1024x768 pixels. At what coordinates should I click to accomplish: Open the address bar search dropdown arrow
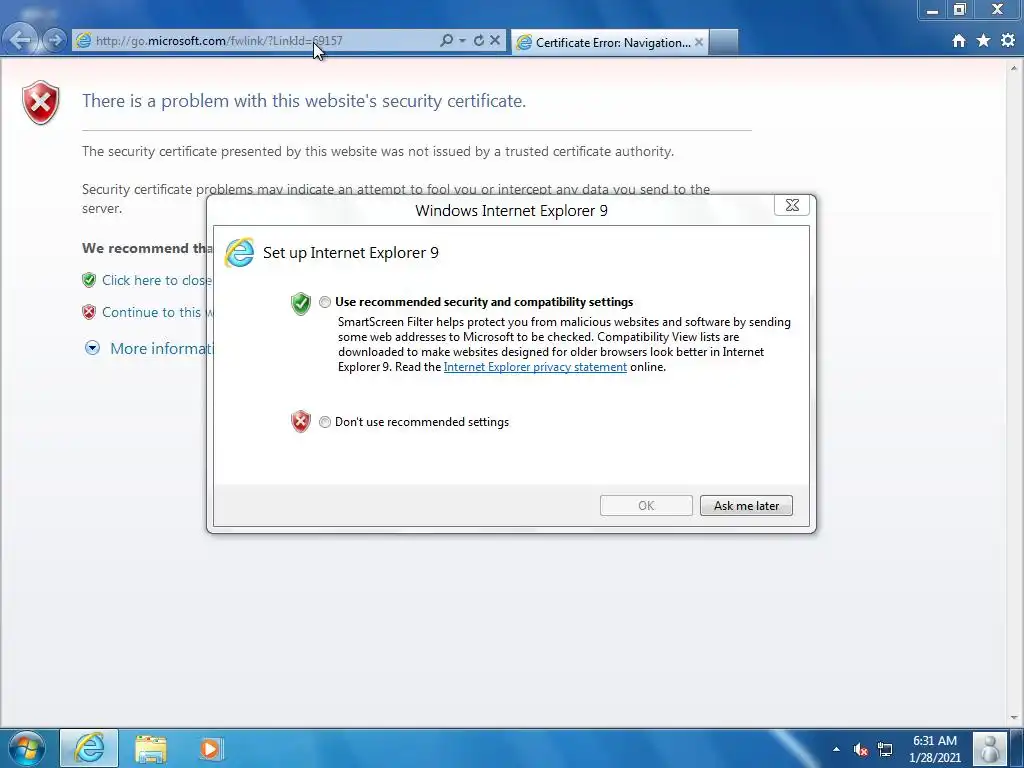462,40
